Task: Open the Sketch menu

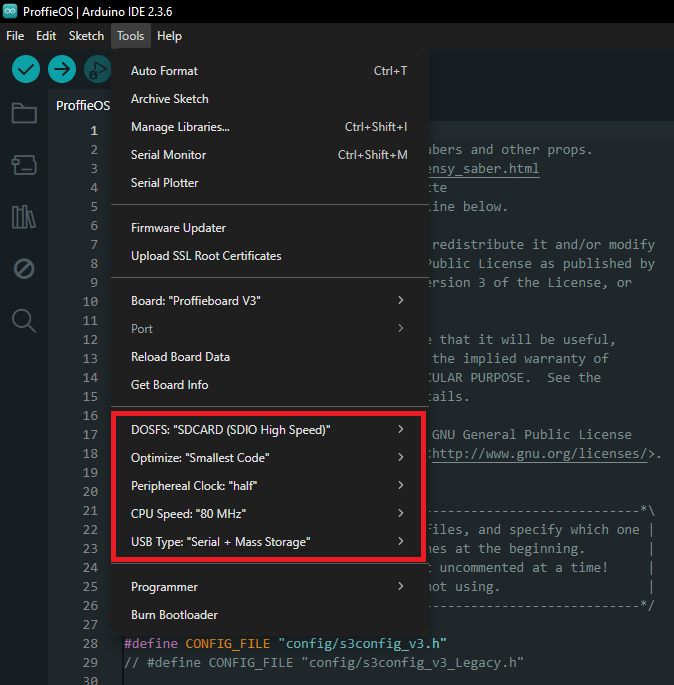Action: (x=86, y=36)
